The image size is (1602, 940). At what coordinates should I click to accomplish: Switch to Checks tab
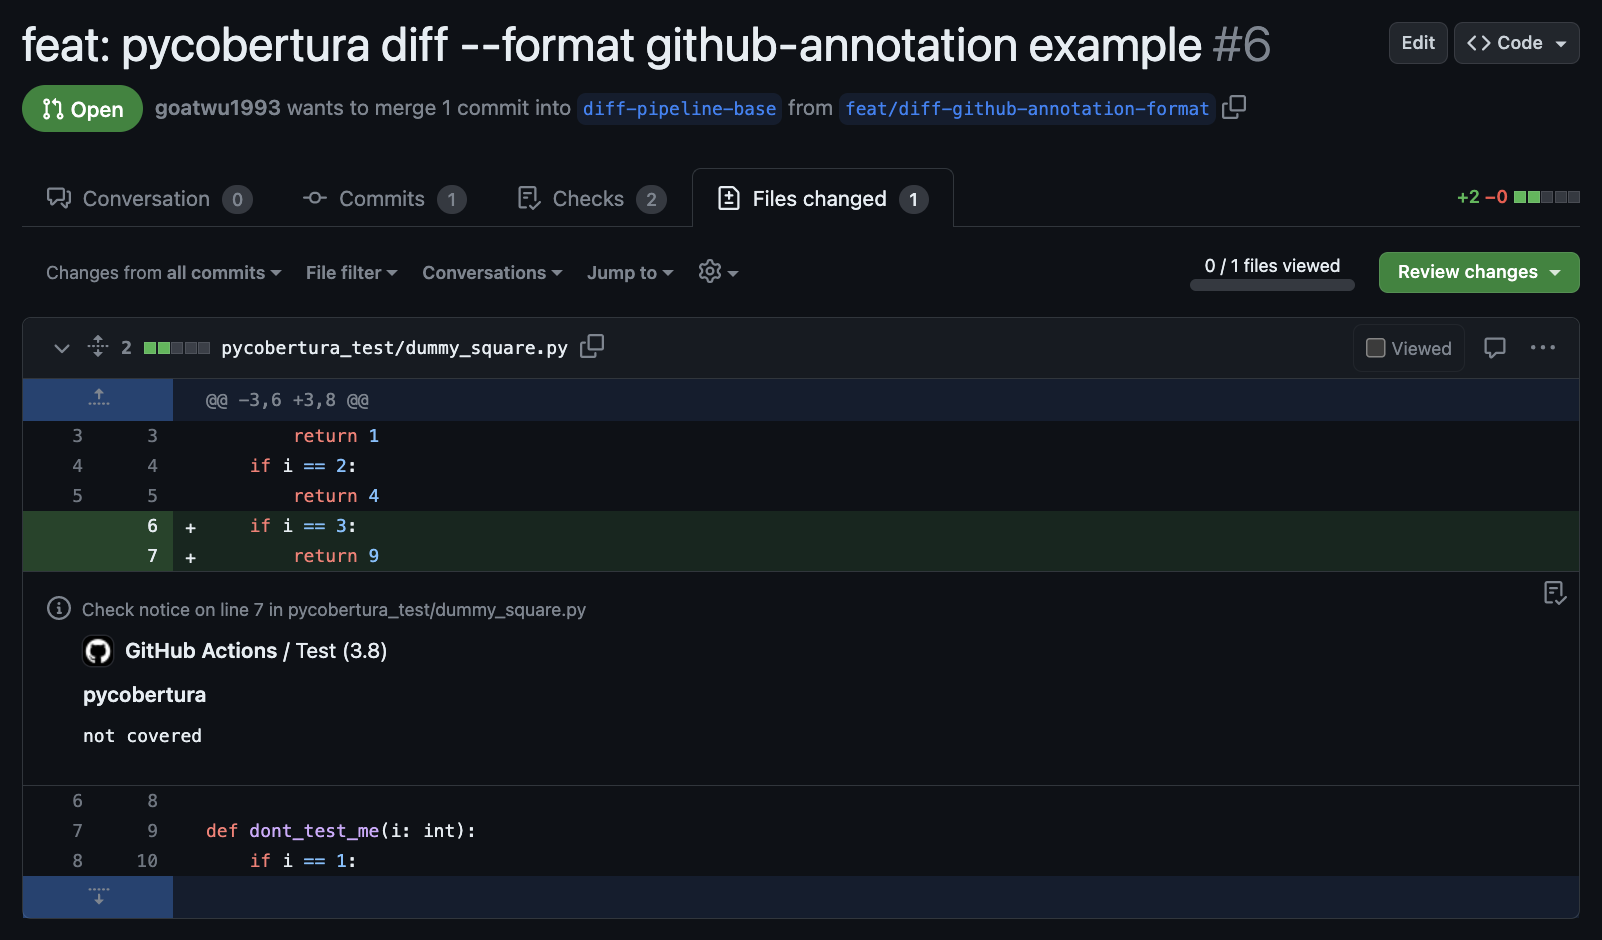coord(591,199)
